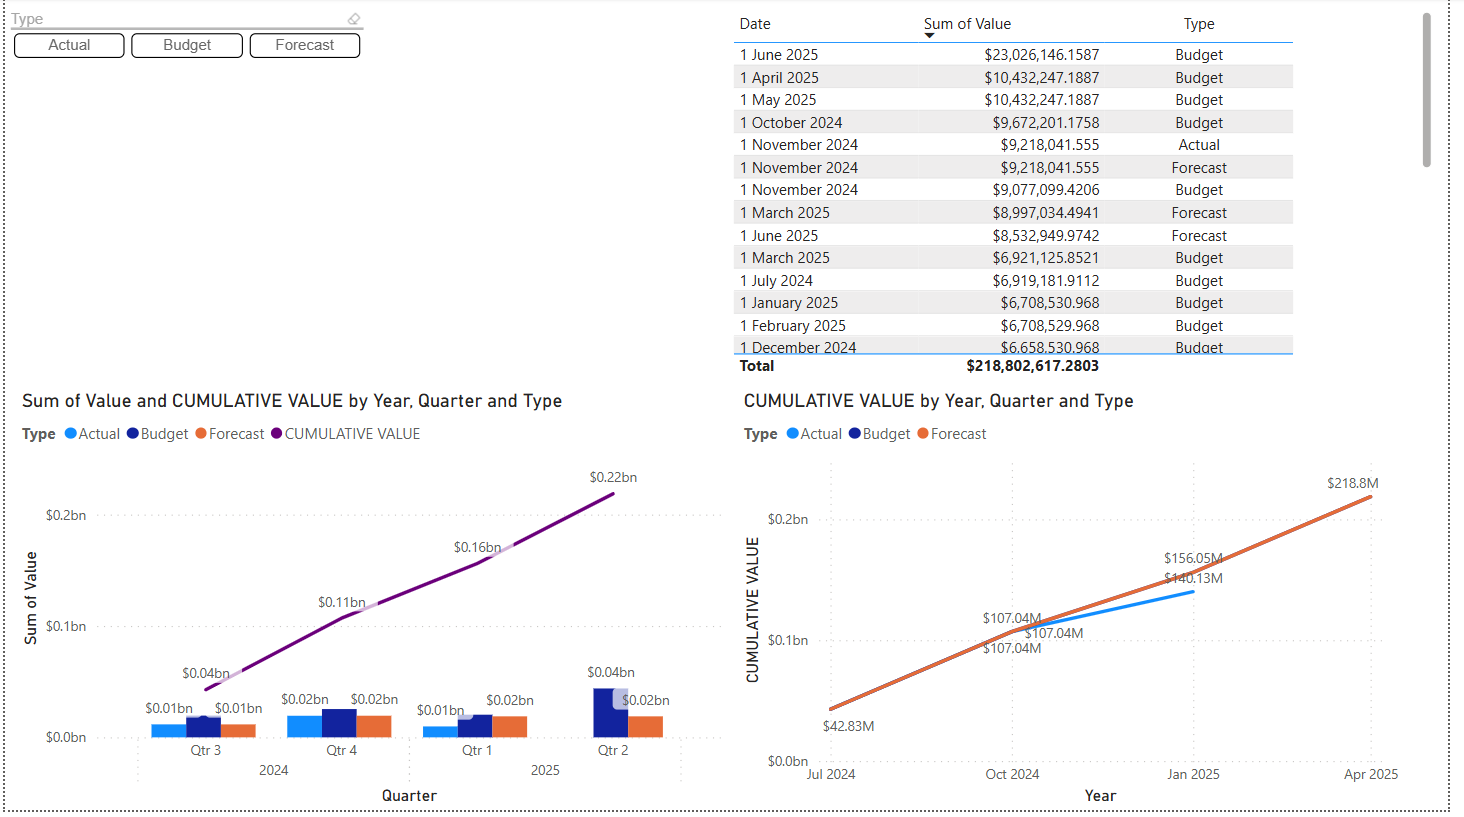Image resolution: width=1464 pixels, height=817 pixels.
Task: Click the 'Qtr 3' axis label
Action: point(206,751)
